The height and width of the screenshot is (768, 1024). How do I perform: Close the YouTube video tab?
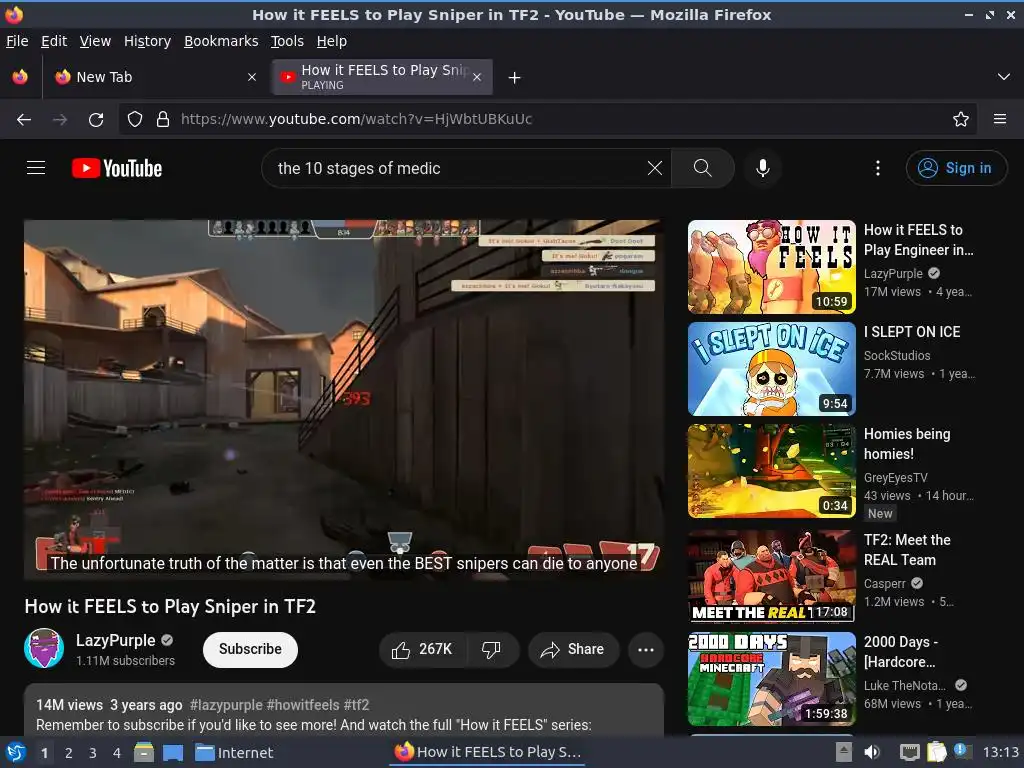click(x=477, y=77)
